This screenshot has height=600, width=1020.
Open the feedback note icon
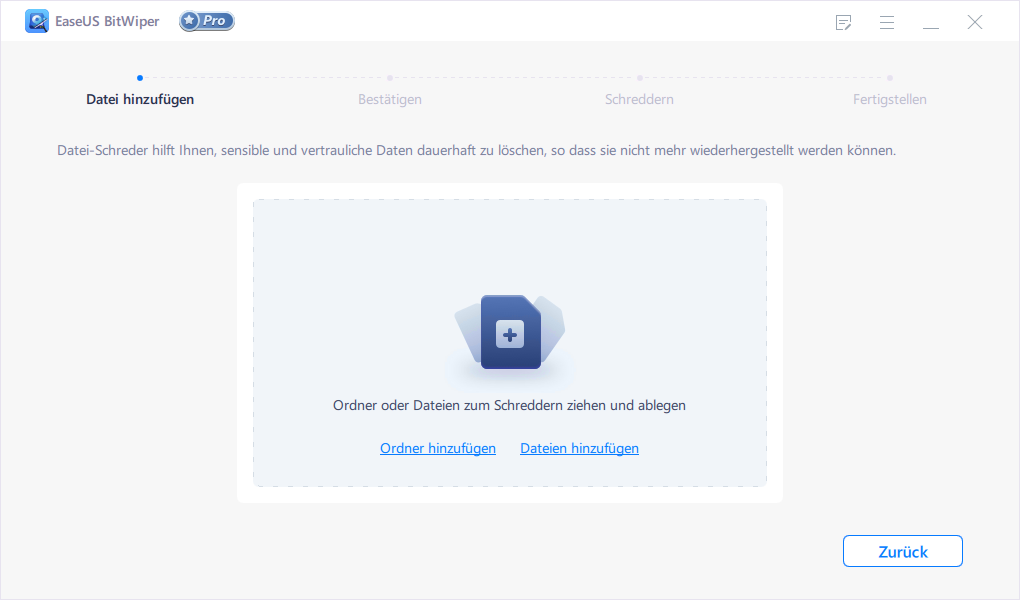tap(843, 22)
